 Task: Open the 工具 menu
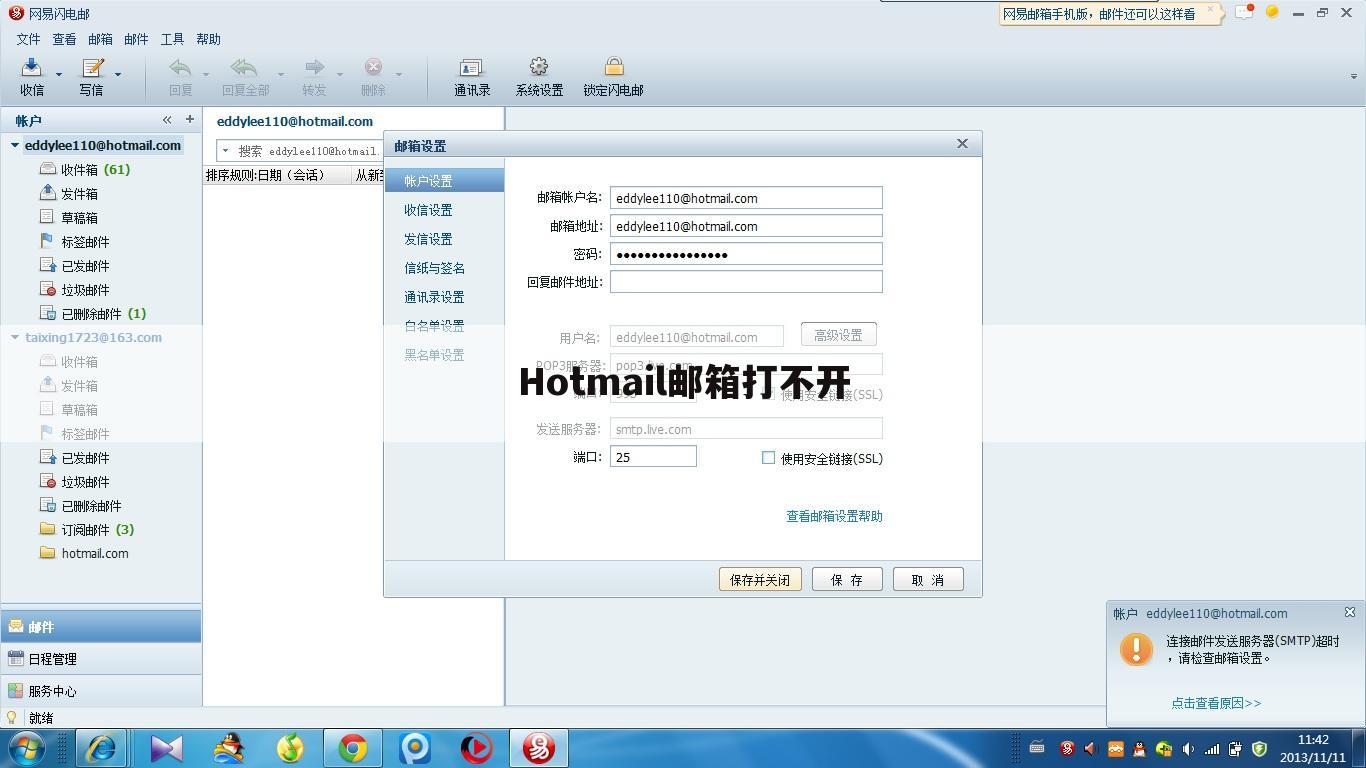[172, 39]
